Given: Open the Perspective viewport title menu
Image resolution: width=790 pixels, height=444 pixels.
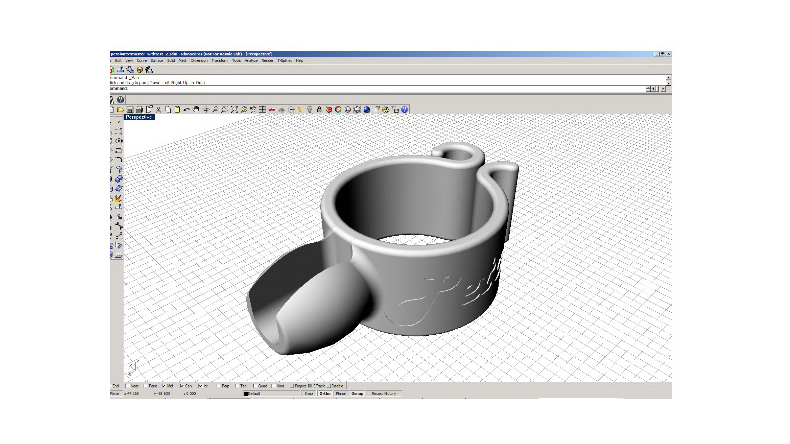Looking at the screenshot, I should tap(138, 117).
